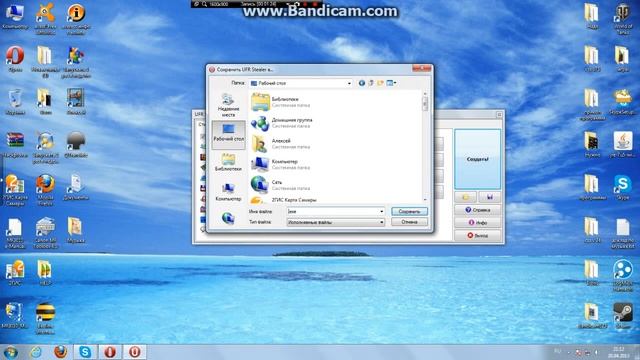This screenshot has width=640, height=360.
Task: Select Недавние места in the places bar
Action: coord(228,105)
